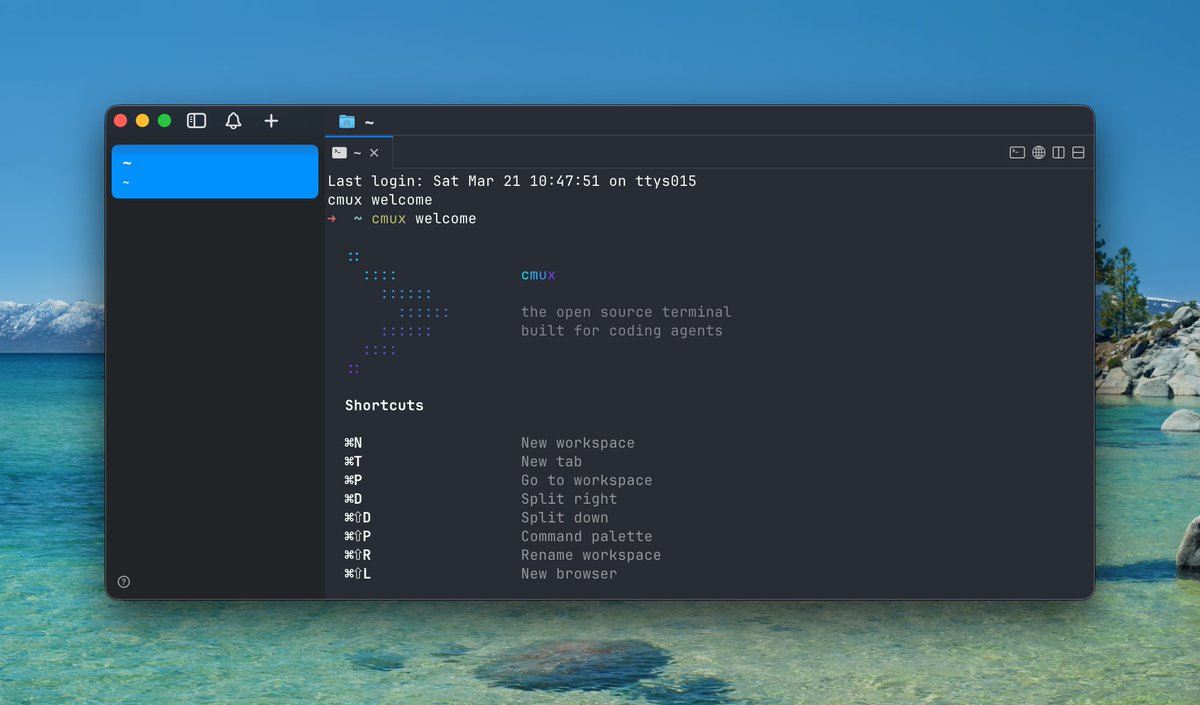The height and width of the screenshot is (705, 1200).
Task: Click the terminal icon in the tab
Action: pos(340,153)
